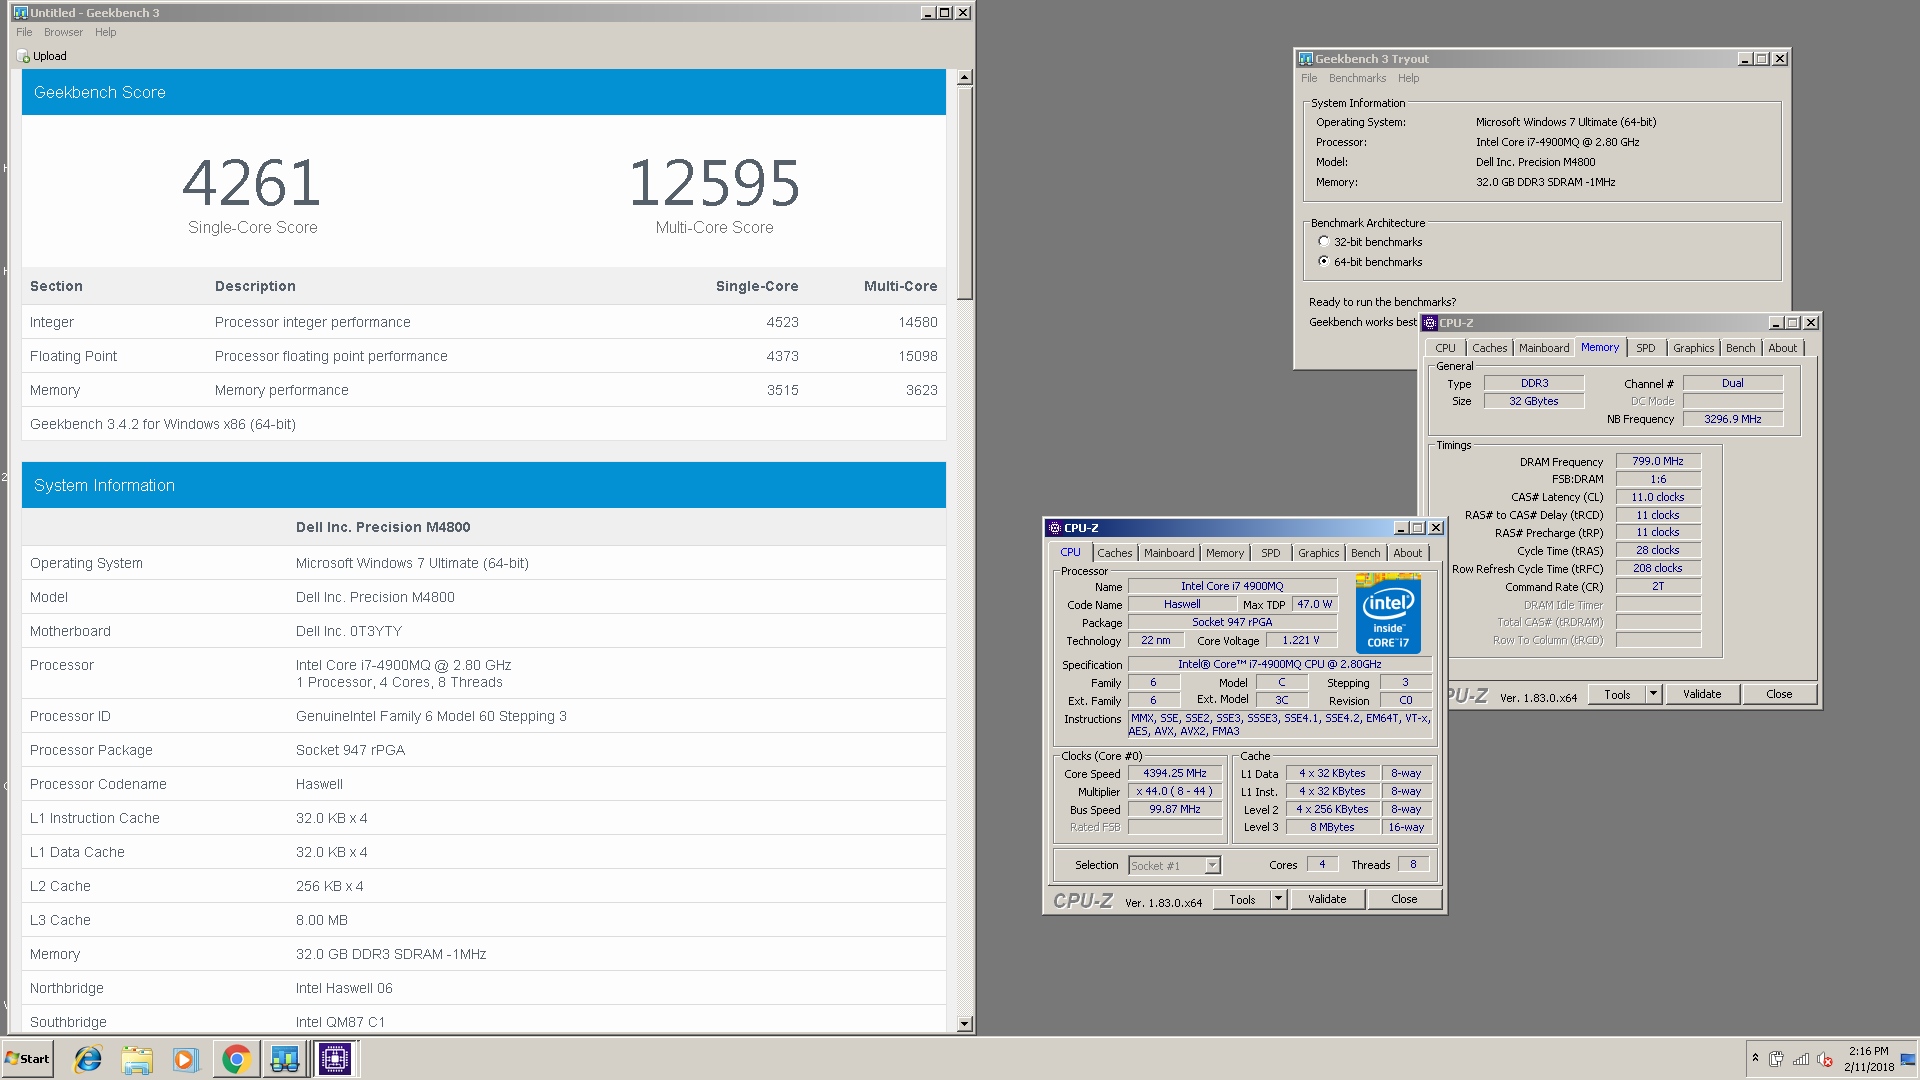Select Bench tab in back CPU-Z window

1740,348
